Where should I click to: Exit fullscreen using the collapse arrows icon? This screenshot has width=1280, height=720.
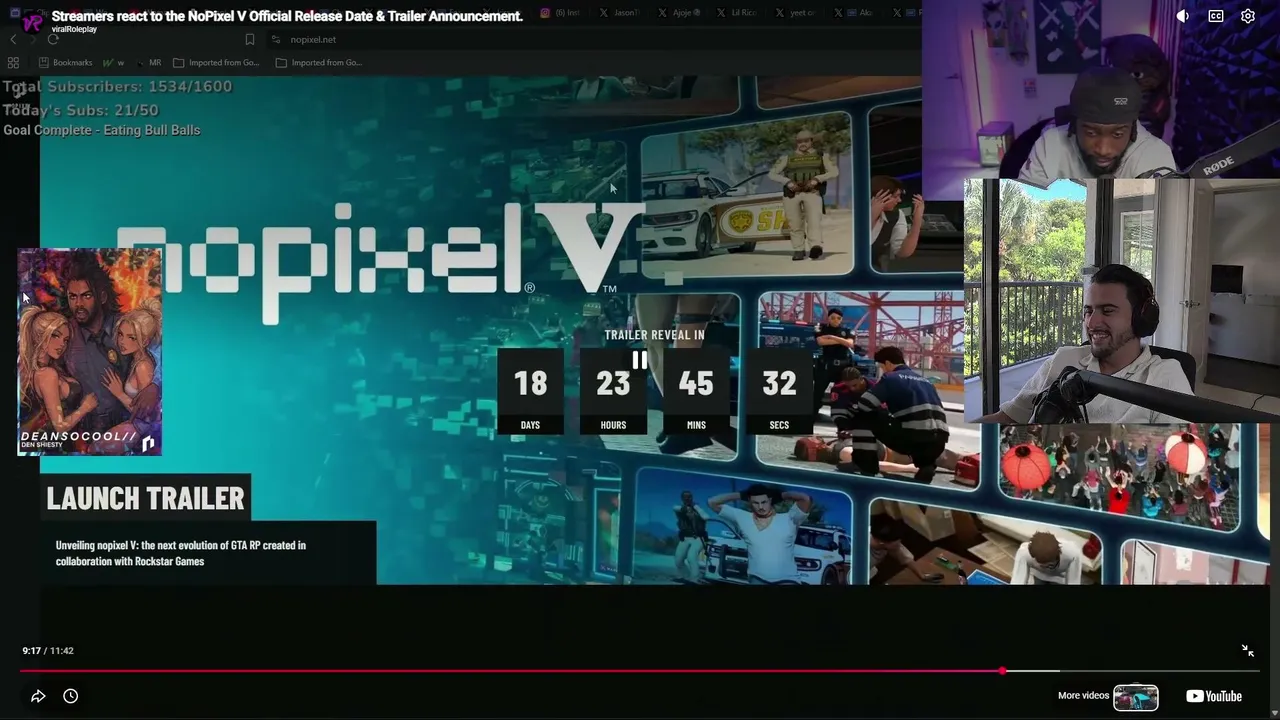coord(1248,651)
